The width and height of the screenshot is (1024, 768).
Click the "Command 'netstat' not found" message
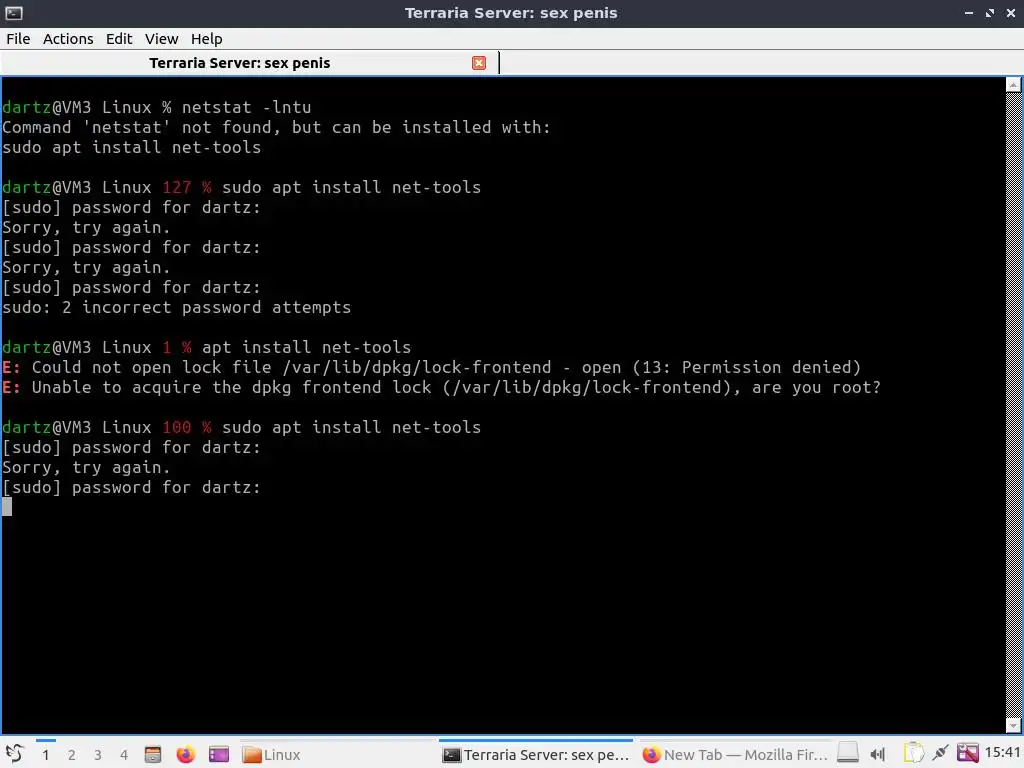276,127
